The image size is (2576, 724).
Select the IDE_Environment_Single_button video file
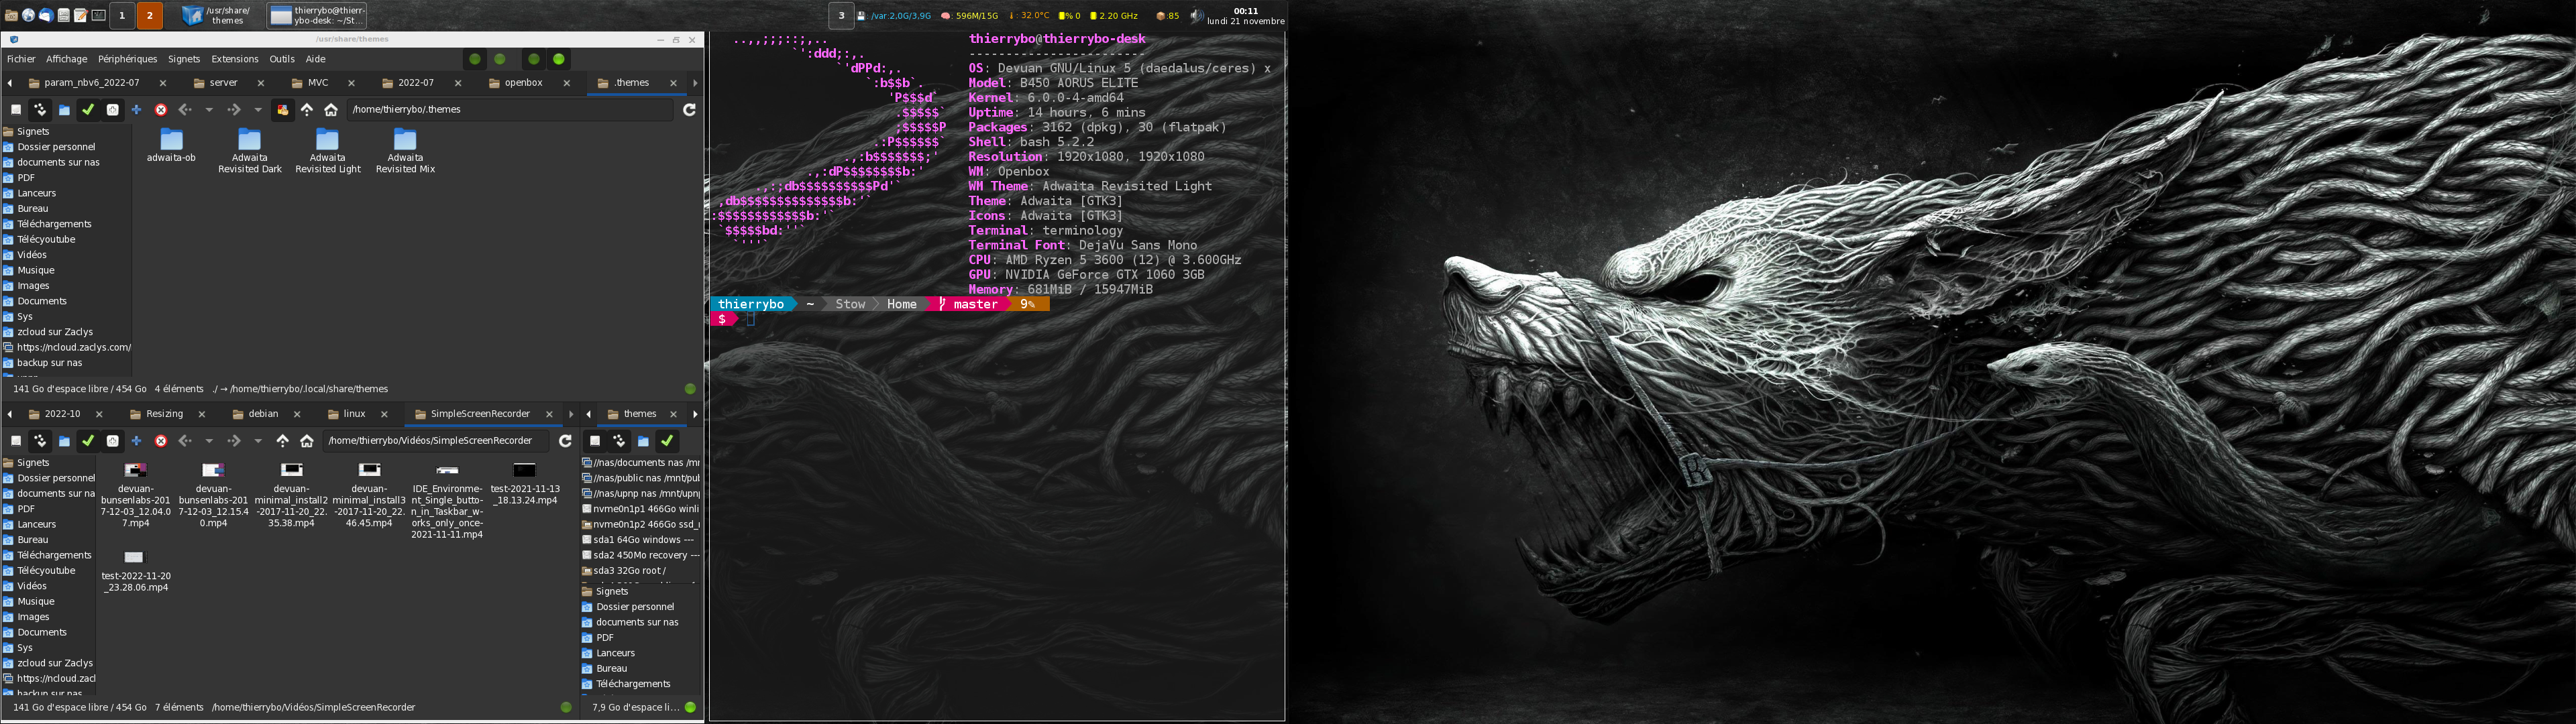[447, 500]
